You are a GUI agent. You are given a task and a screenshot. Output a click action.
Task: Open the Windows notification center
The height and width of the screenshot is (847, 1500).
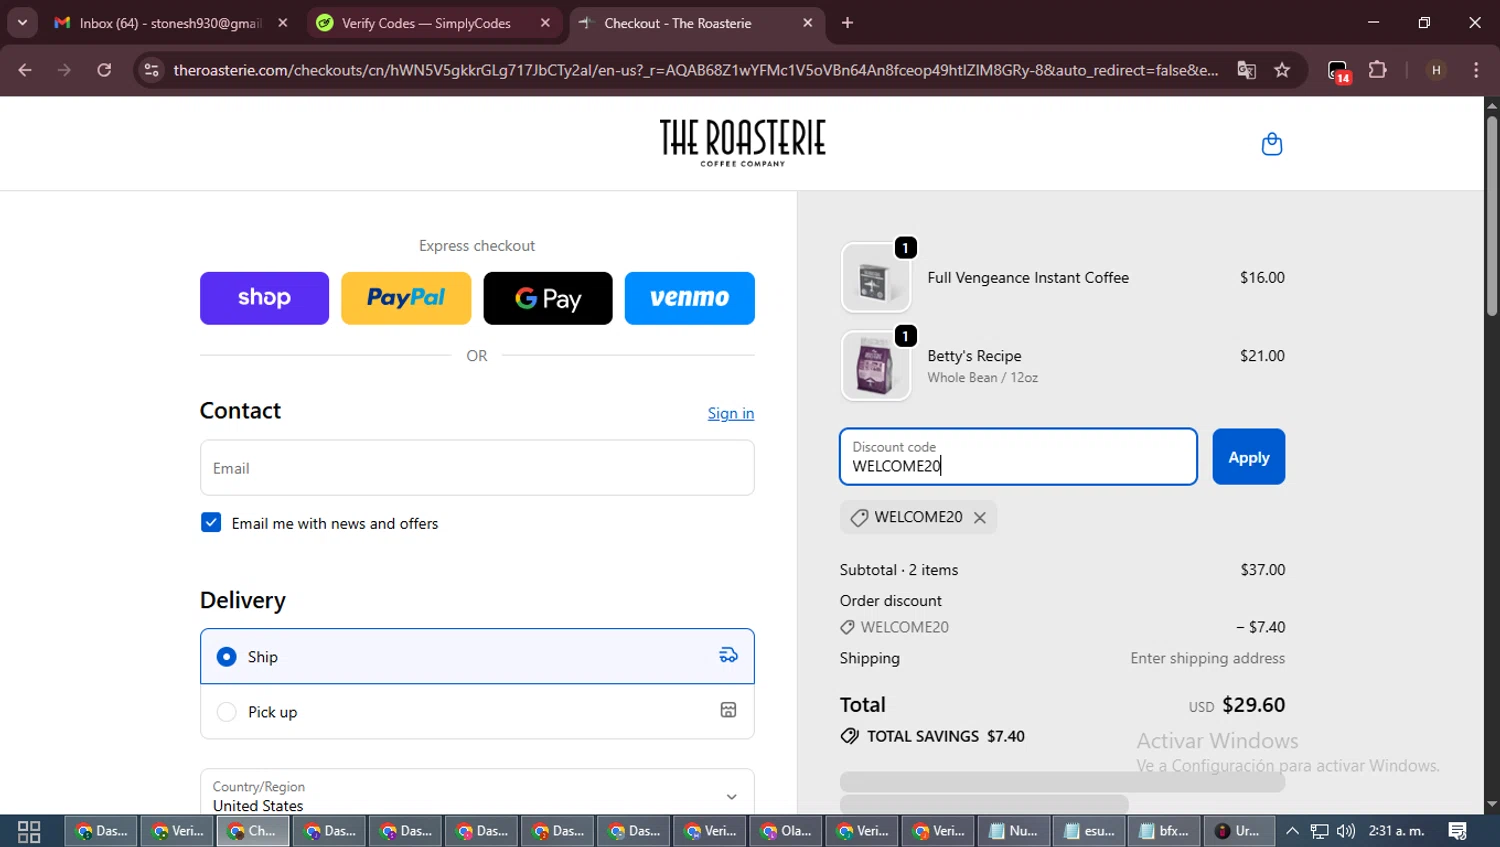[x=1457, y=831]
